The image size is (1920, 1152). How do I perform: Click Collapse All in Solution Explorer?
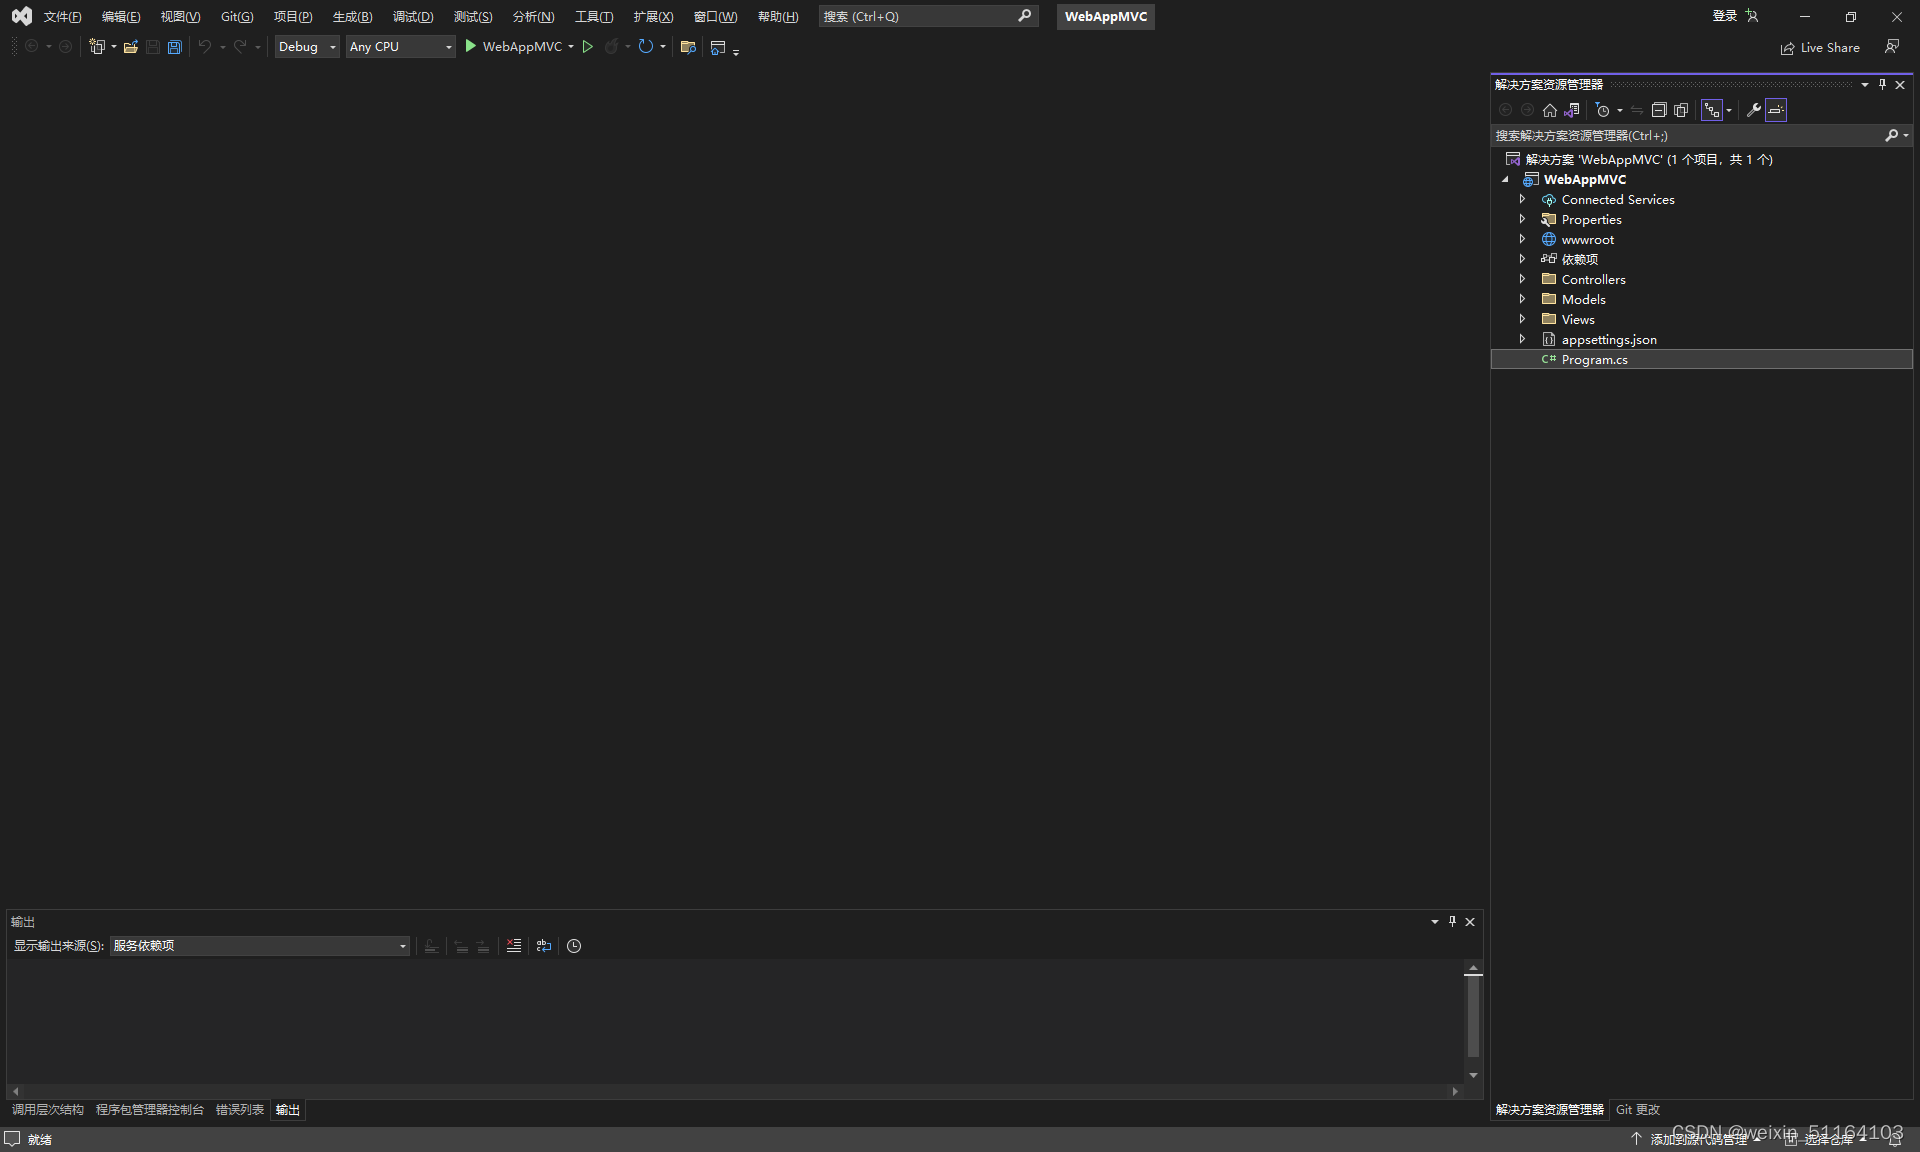(1659, 110)
